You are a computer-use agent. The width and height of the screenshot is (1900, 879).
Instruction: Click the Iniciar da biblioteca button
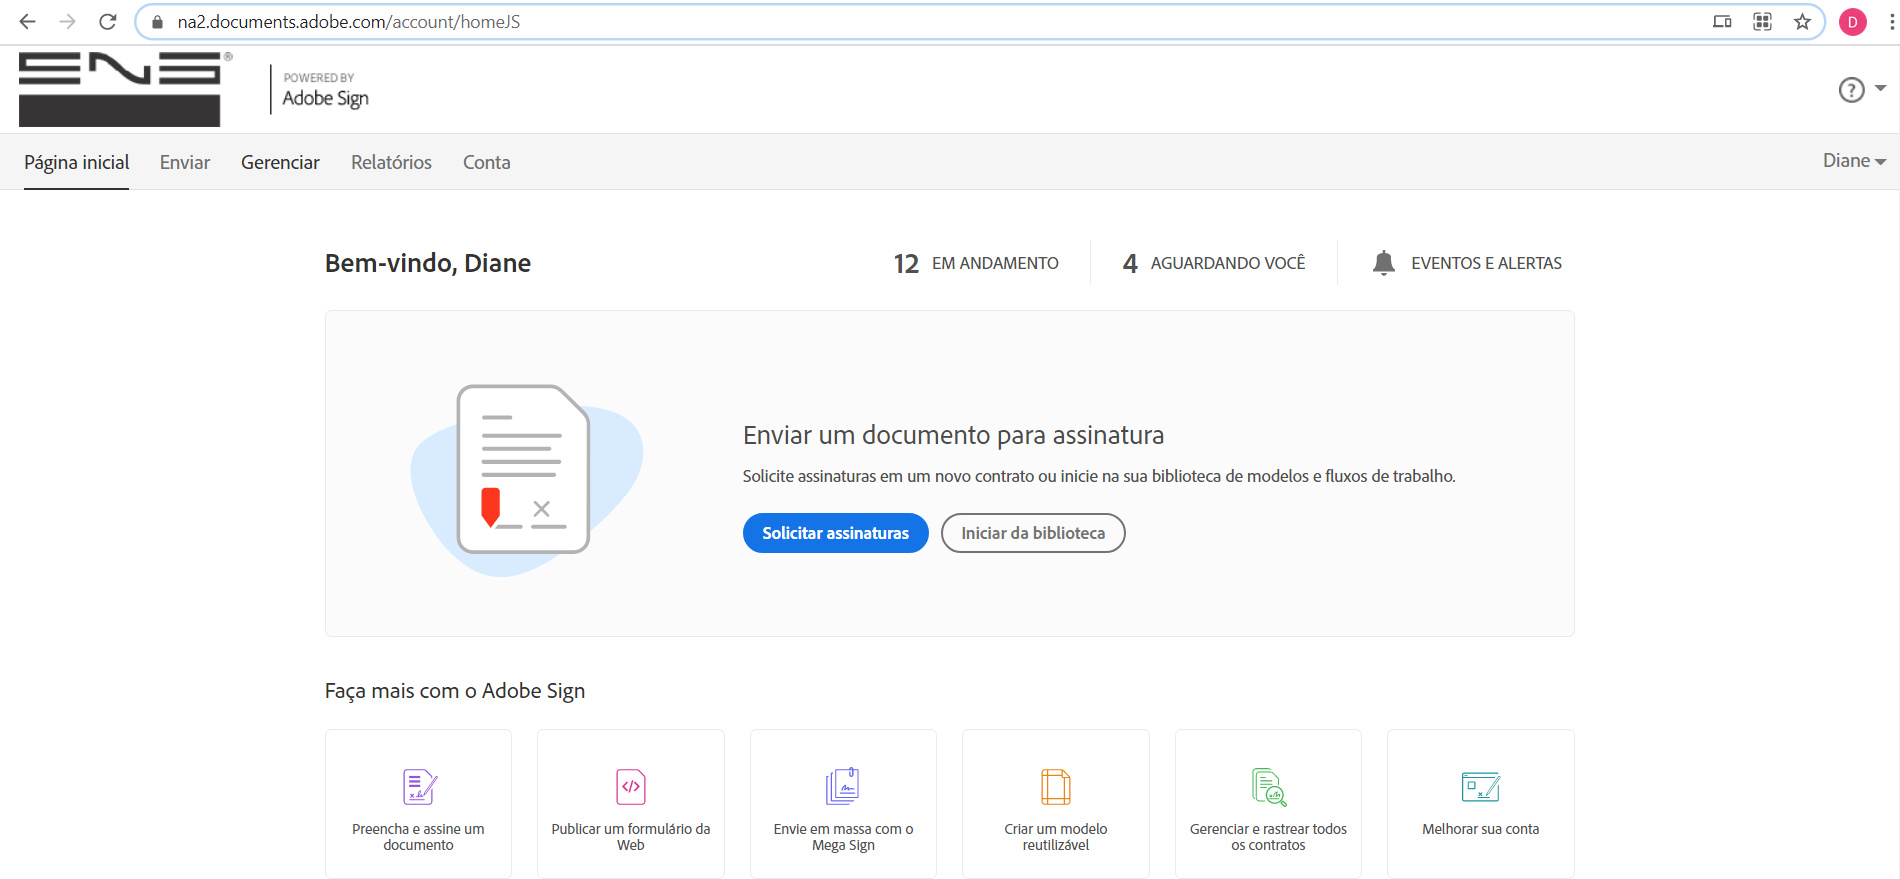coord(1033,533)
